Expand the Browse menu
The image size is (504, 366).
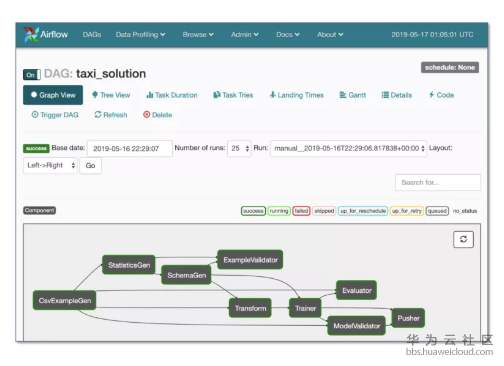pos(198,35)
